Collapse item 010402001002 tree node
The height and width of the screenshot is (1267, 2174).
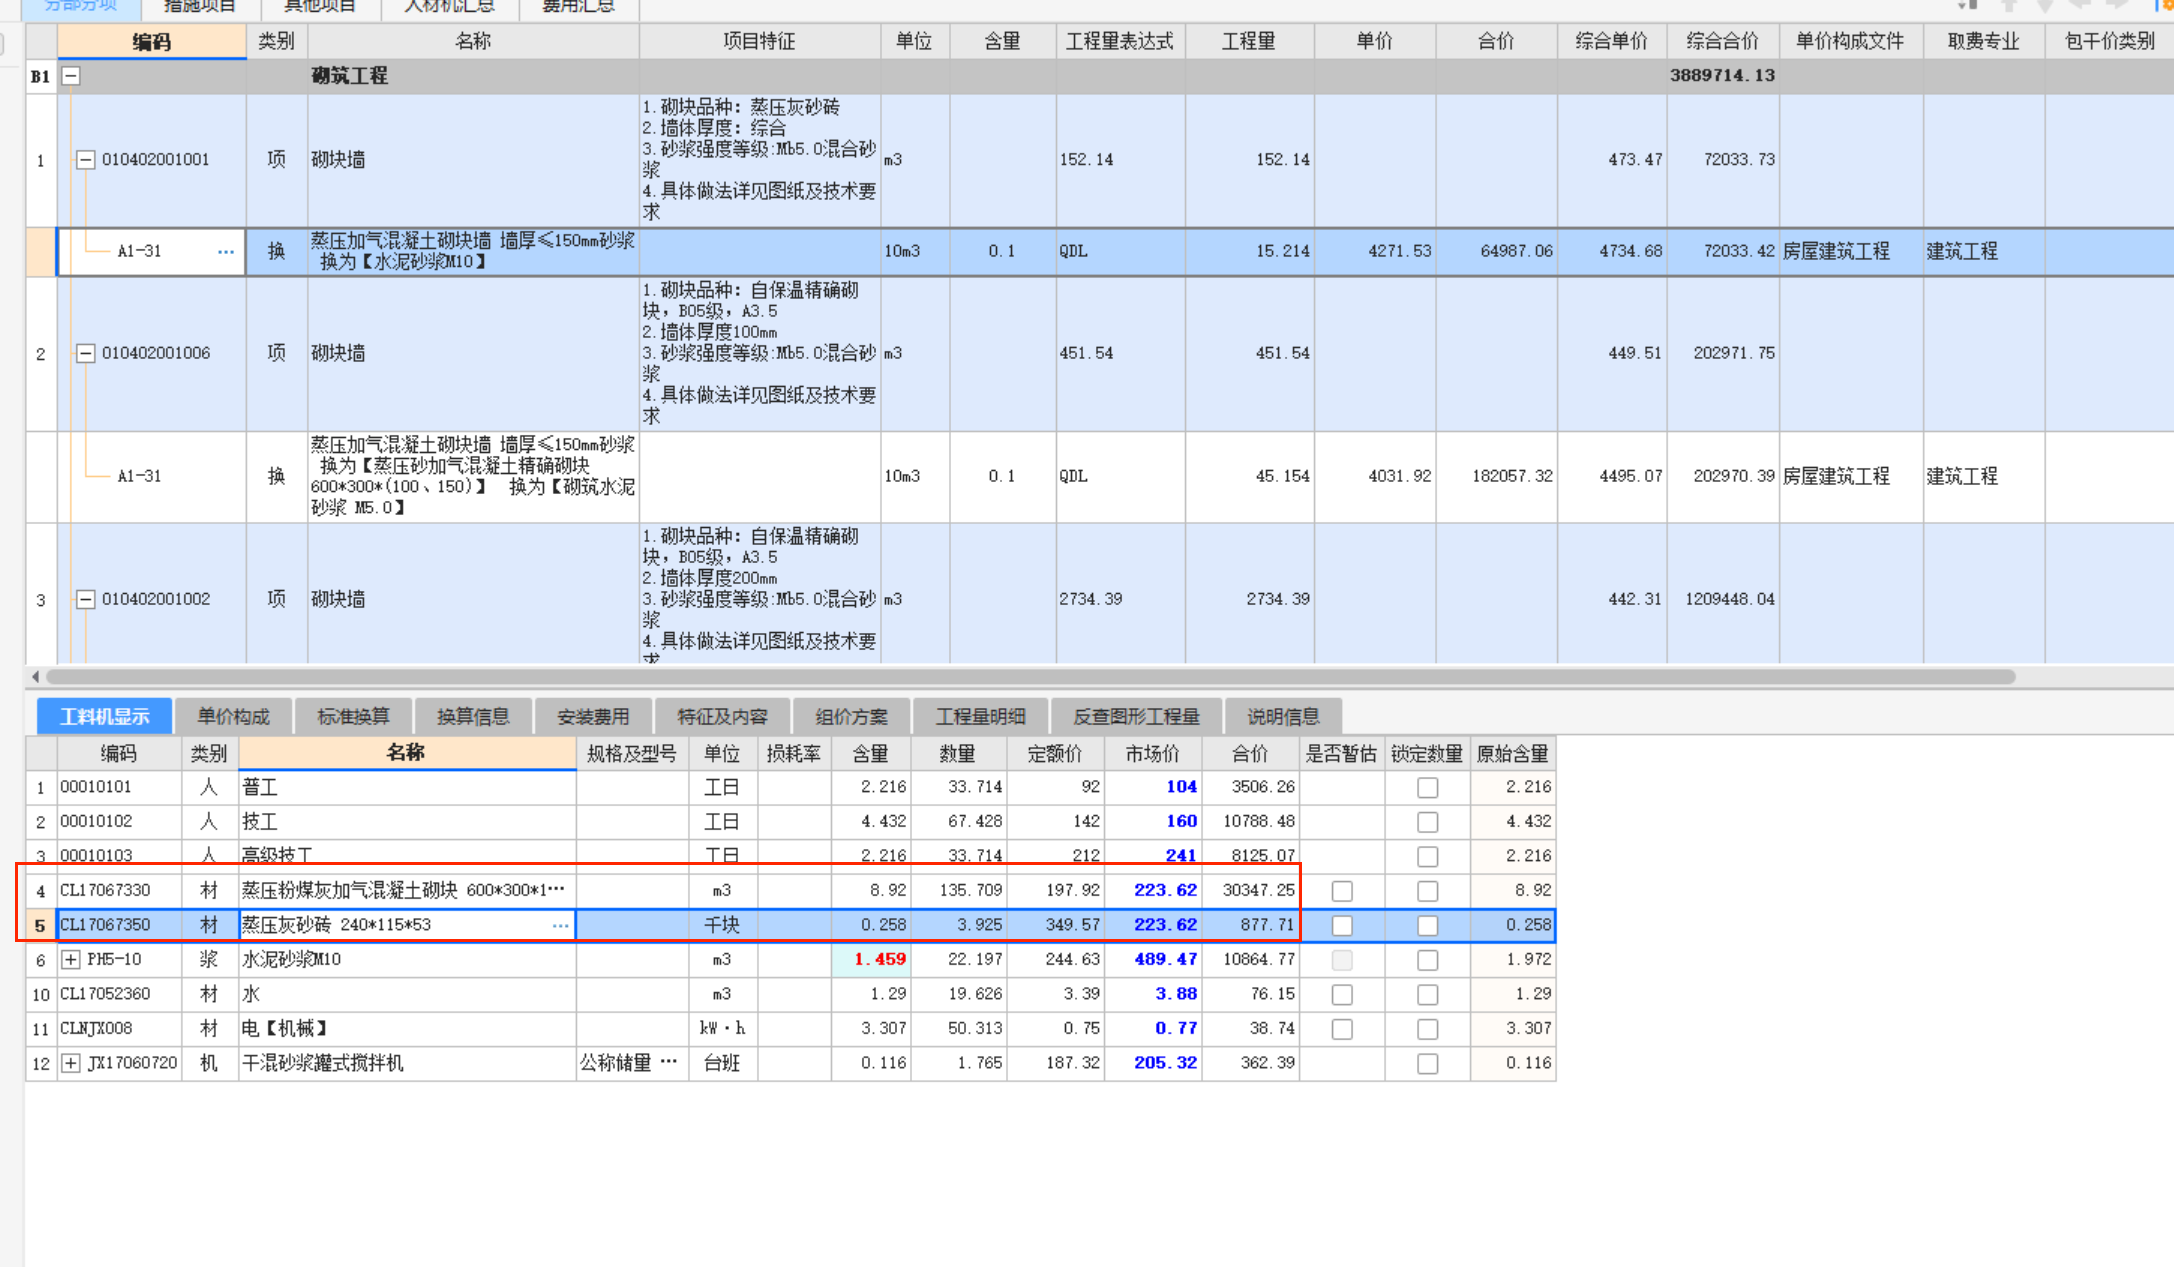(86, 599)
